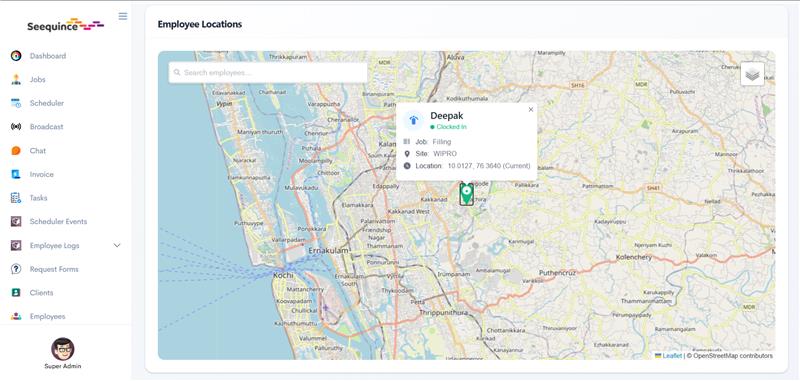Open the Tasks menu item

[38, 198]
